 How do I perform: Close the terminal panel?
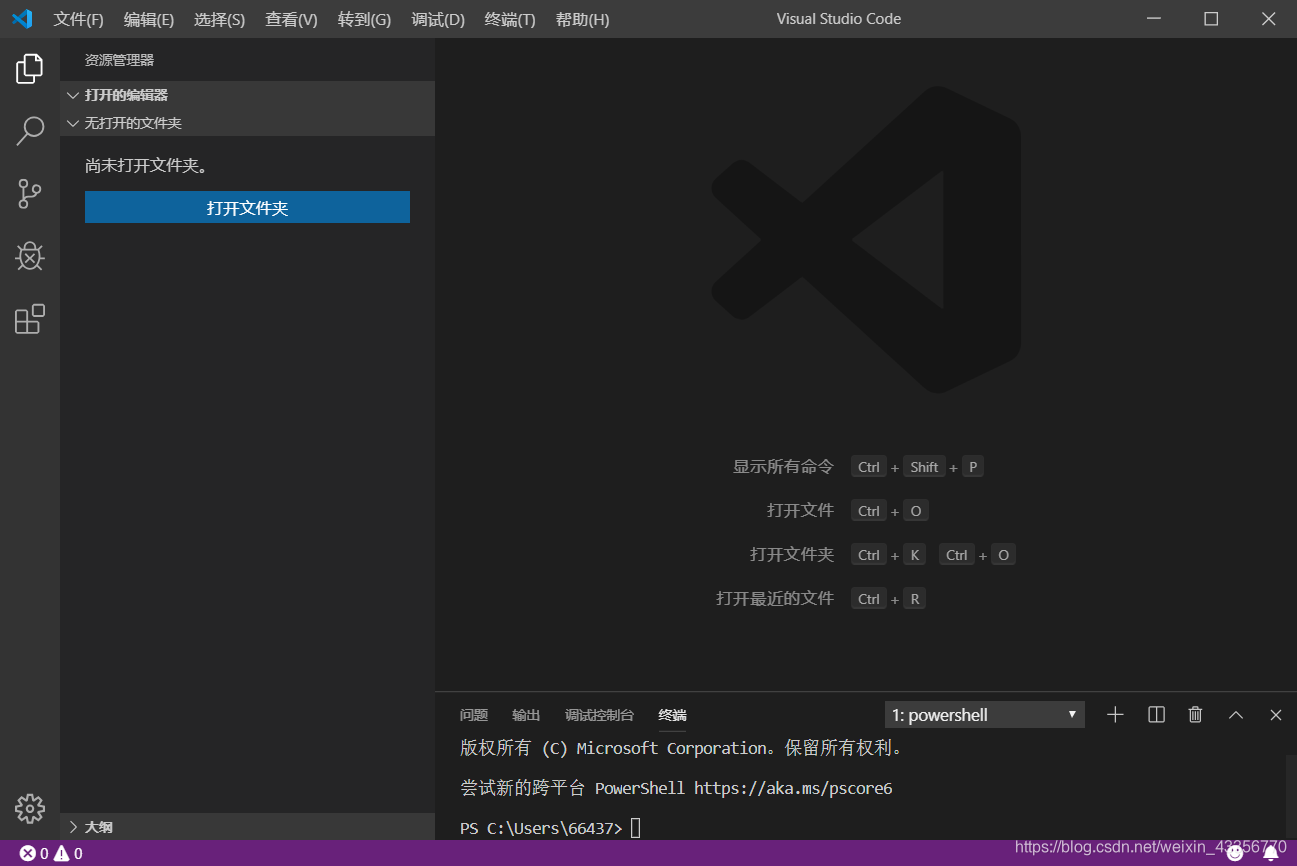pos(1276,715)
